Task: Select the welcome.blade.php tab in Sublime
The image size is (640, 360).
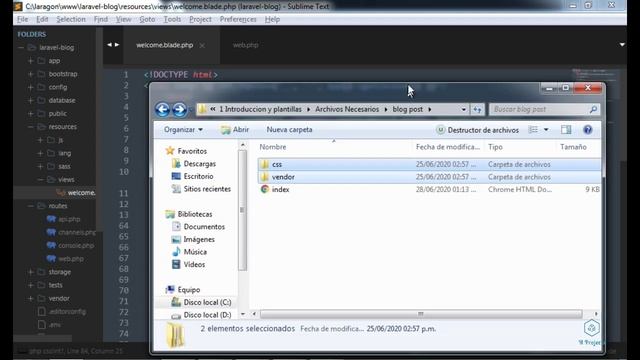Action: coord(164,45)
